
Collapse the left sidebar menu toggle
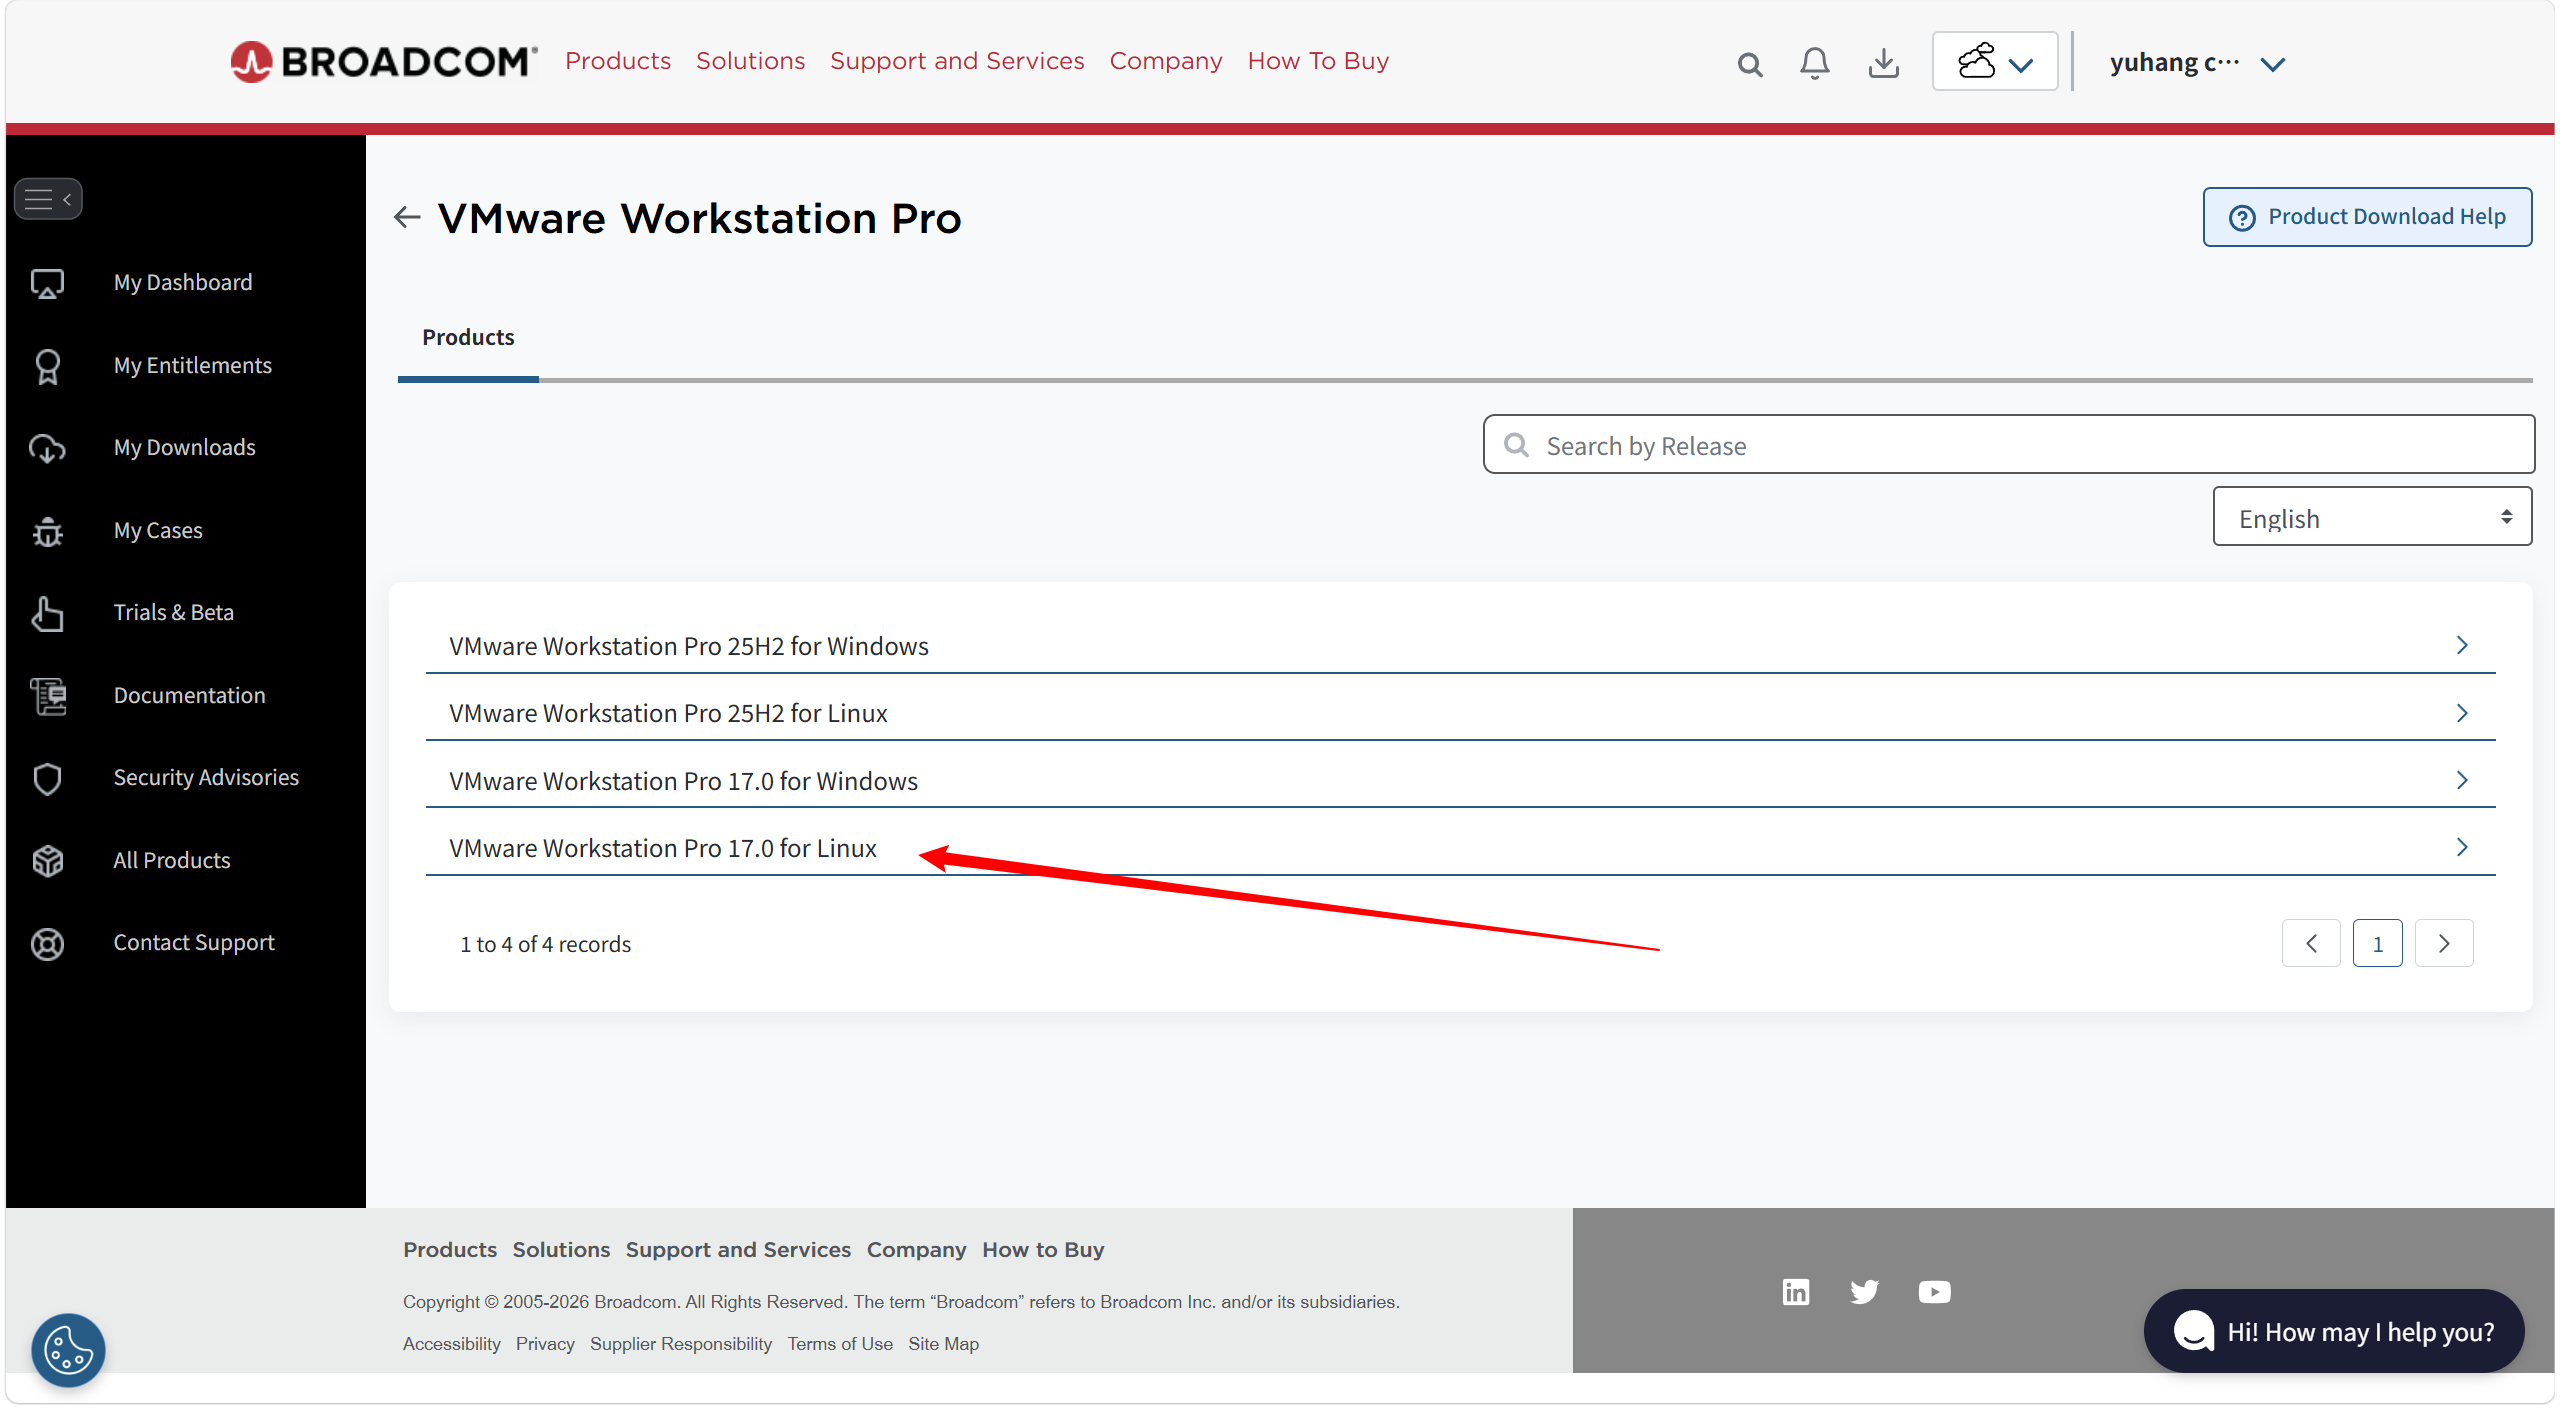48,199
